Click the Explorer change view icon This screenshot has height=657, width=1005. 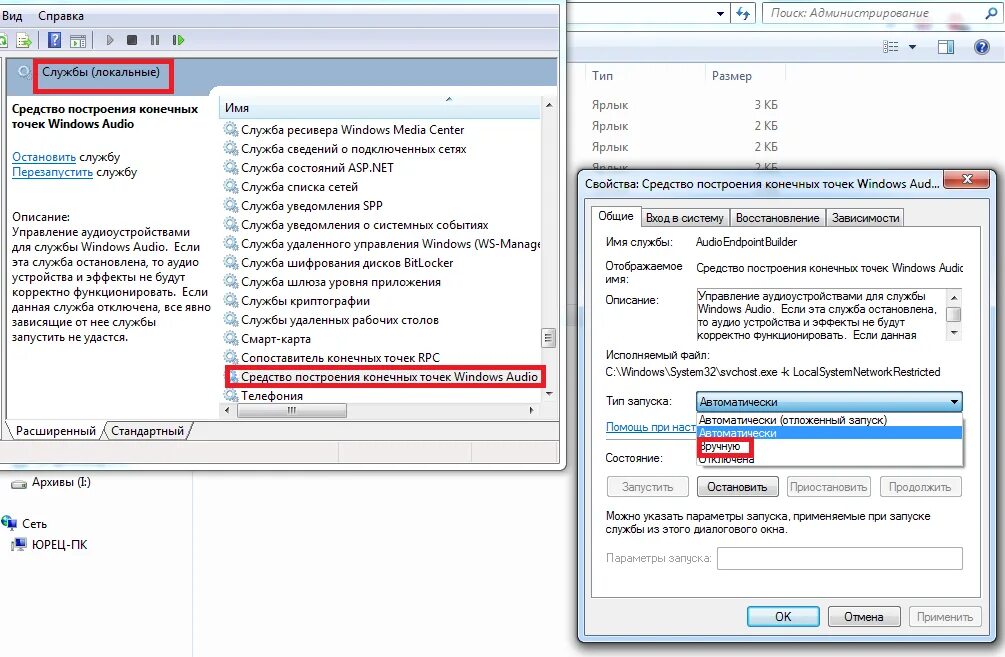click(x=891, y=47)
